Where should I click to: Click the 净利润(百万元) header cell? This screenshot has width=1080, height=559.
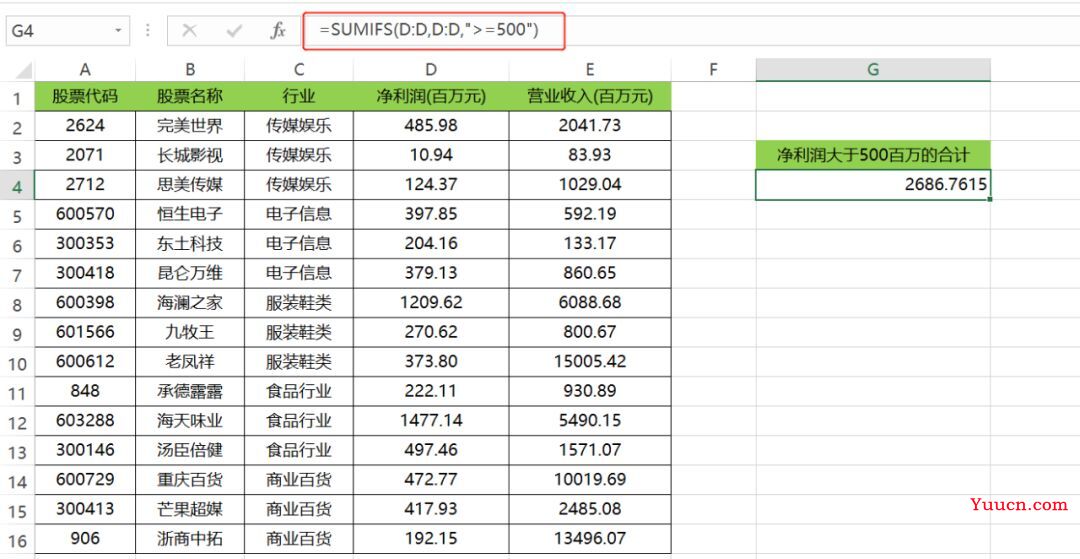[x=431, y=96]
